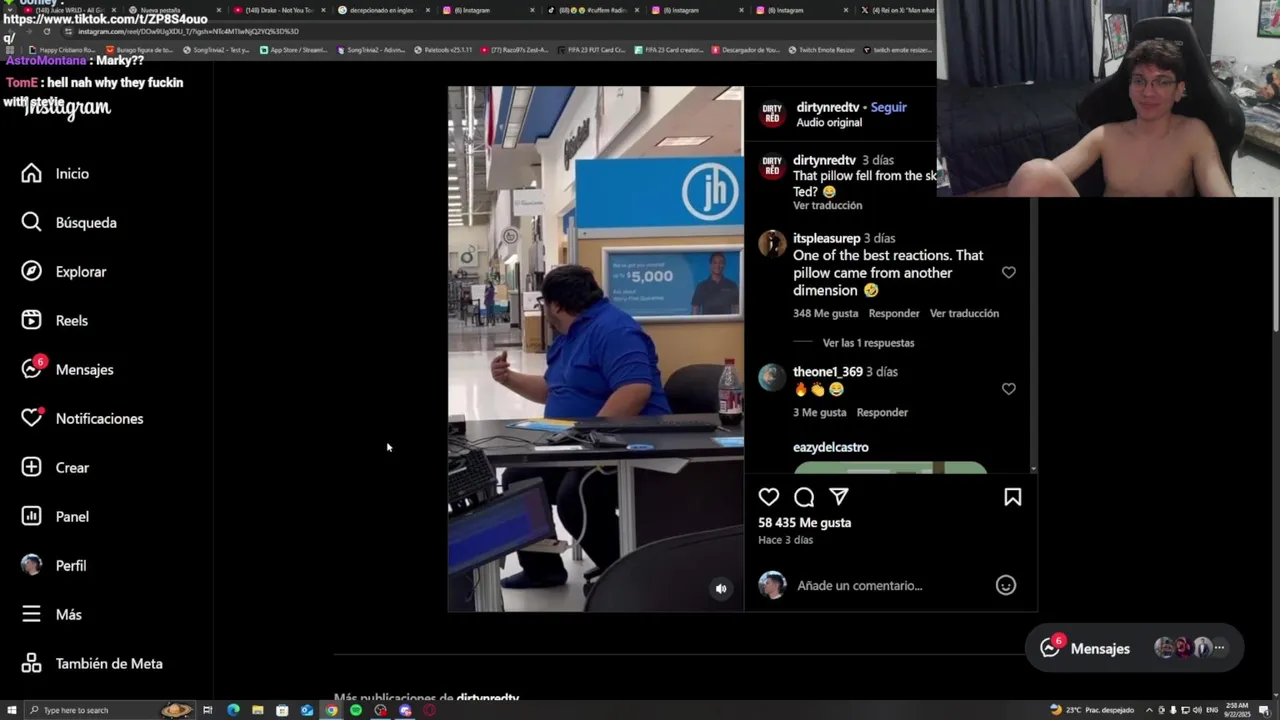1280x720 pixels.
Task: Reply to the itspleasurep comment with Responder
Action: (894, 314)
